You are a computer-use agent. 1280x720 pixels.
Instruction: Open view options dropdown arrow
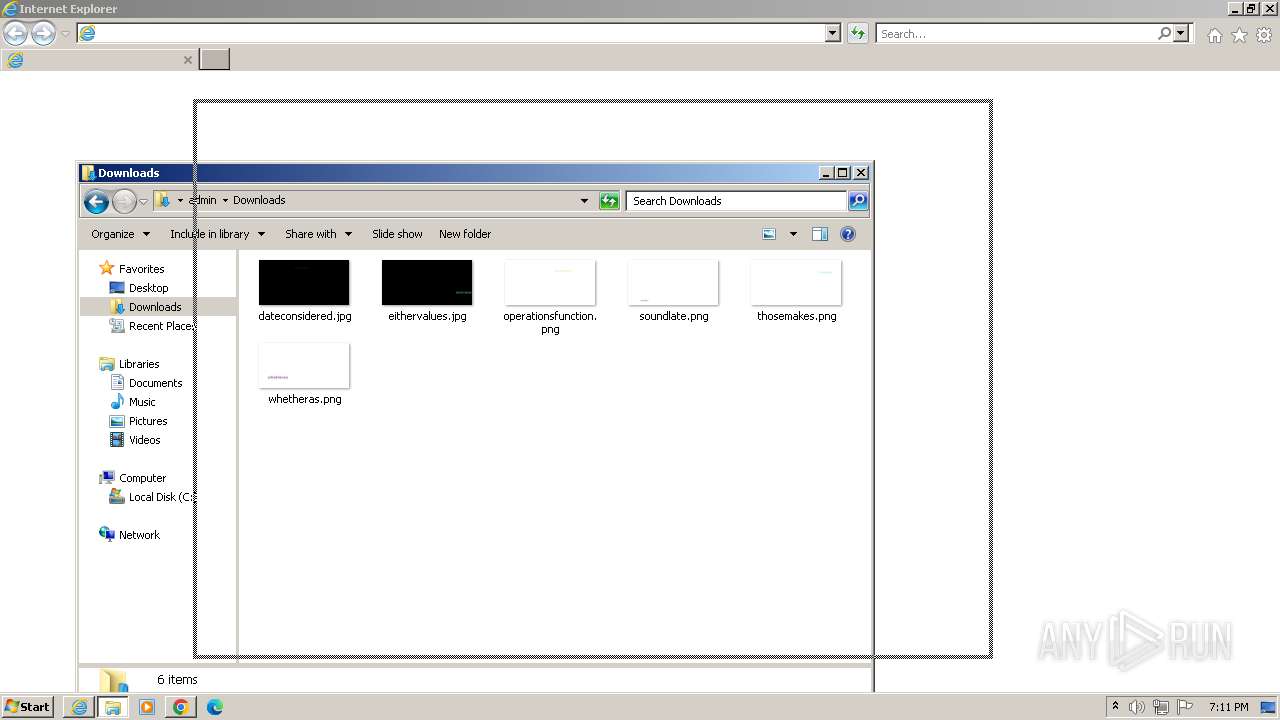tap(793, 234)
